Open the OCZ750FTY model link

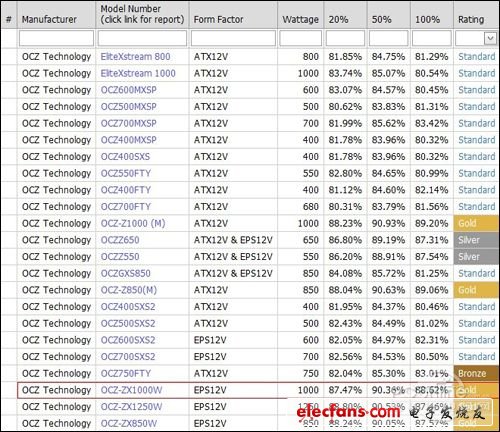tap(126, 373)
